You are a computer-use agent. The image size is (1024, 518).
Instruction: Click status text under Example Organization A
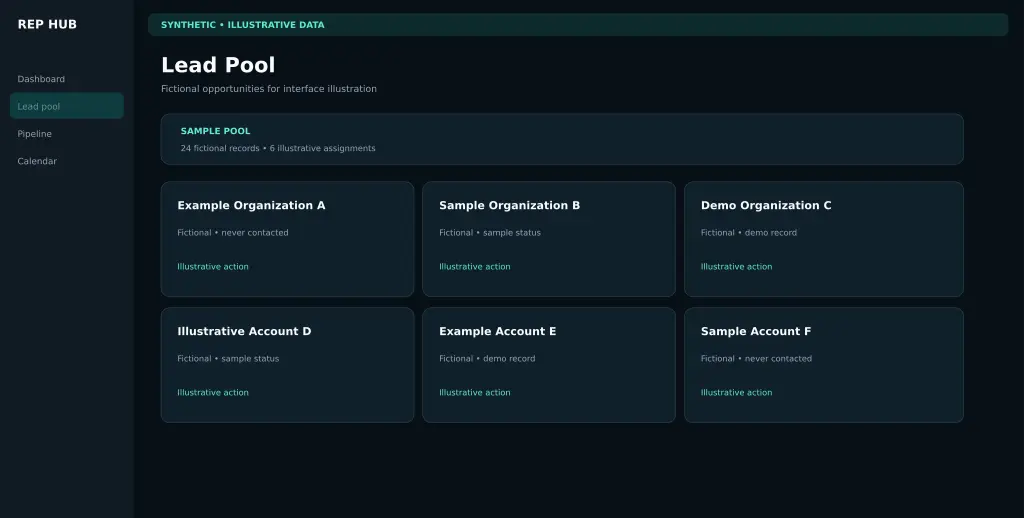point(232,233)
